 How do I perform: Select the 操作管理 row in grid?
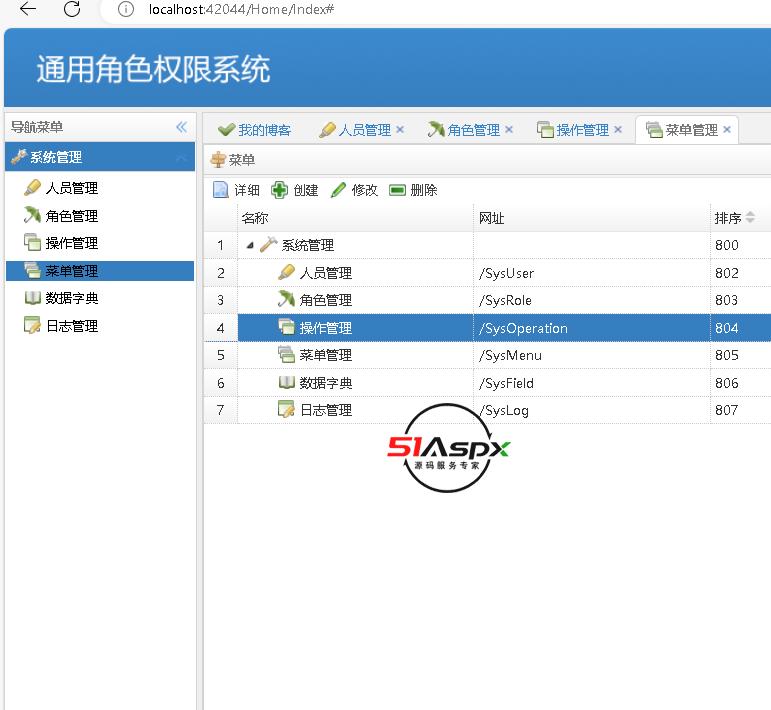[x=487, y=328]
